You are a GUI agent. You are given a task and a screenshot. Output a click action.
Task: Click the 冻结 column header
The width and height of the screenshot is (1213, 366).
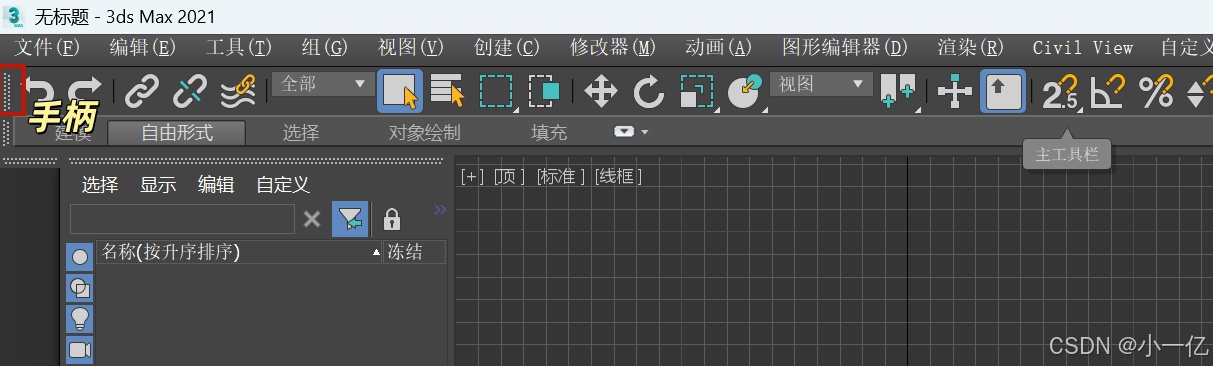[415, 252]
